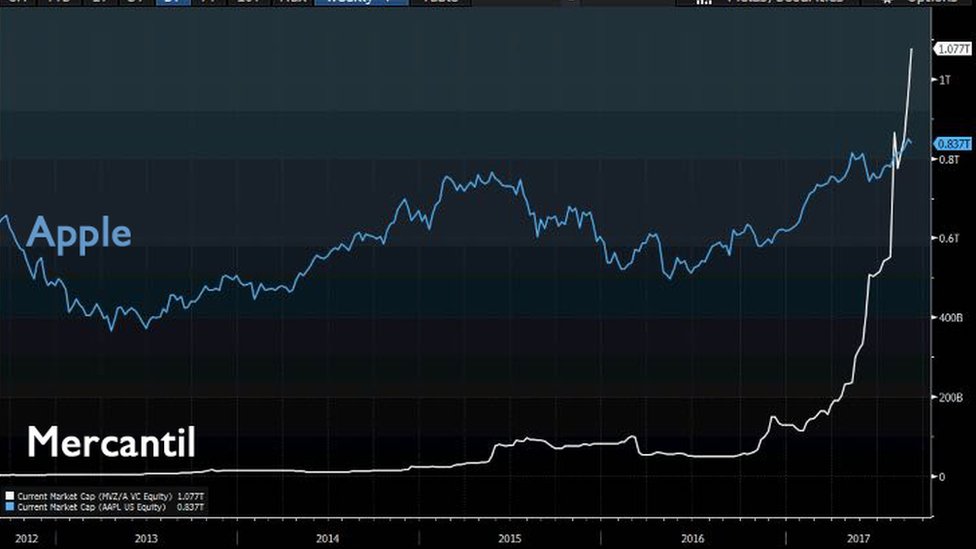Click the 0.8T label on the value axis
The width and height of the screenshot is (976, 549).
[949, 159]
